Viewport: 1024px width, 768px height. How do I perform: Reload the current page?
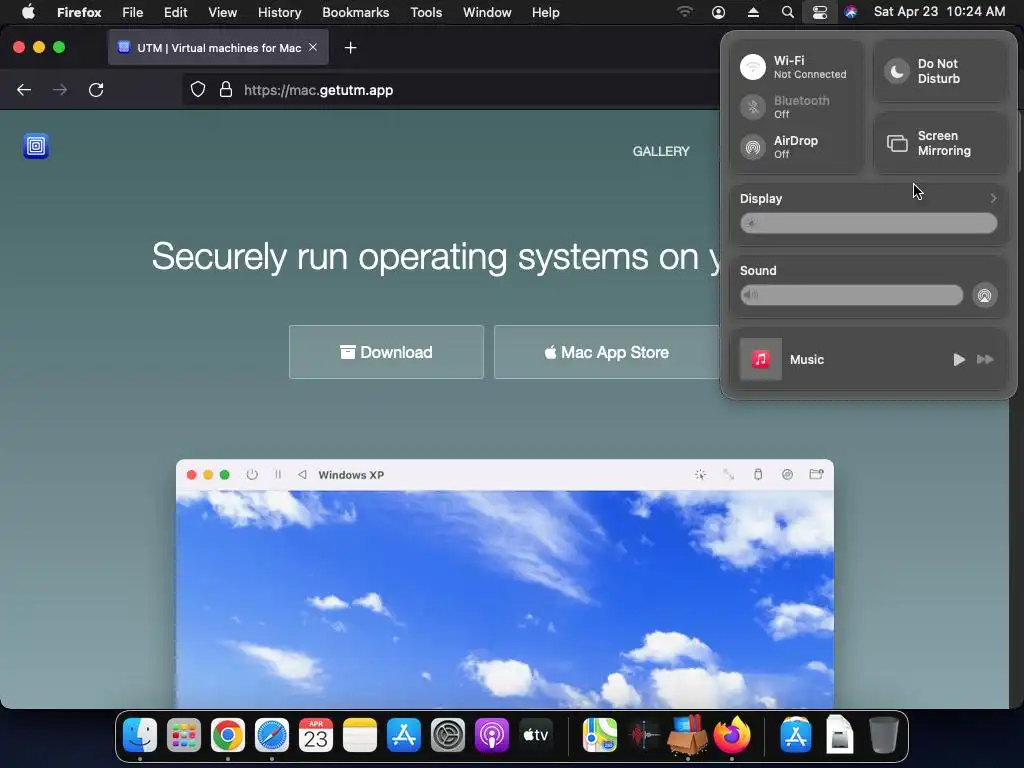(96, 90)
